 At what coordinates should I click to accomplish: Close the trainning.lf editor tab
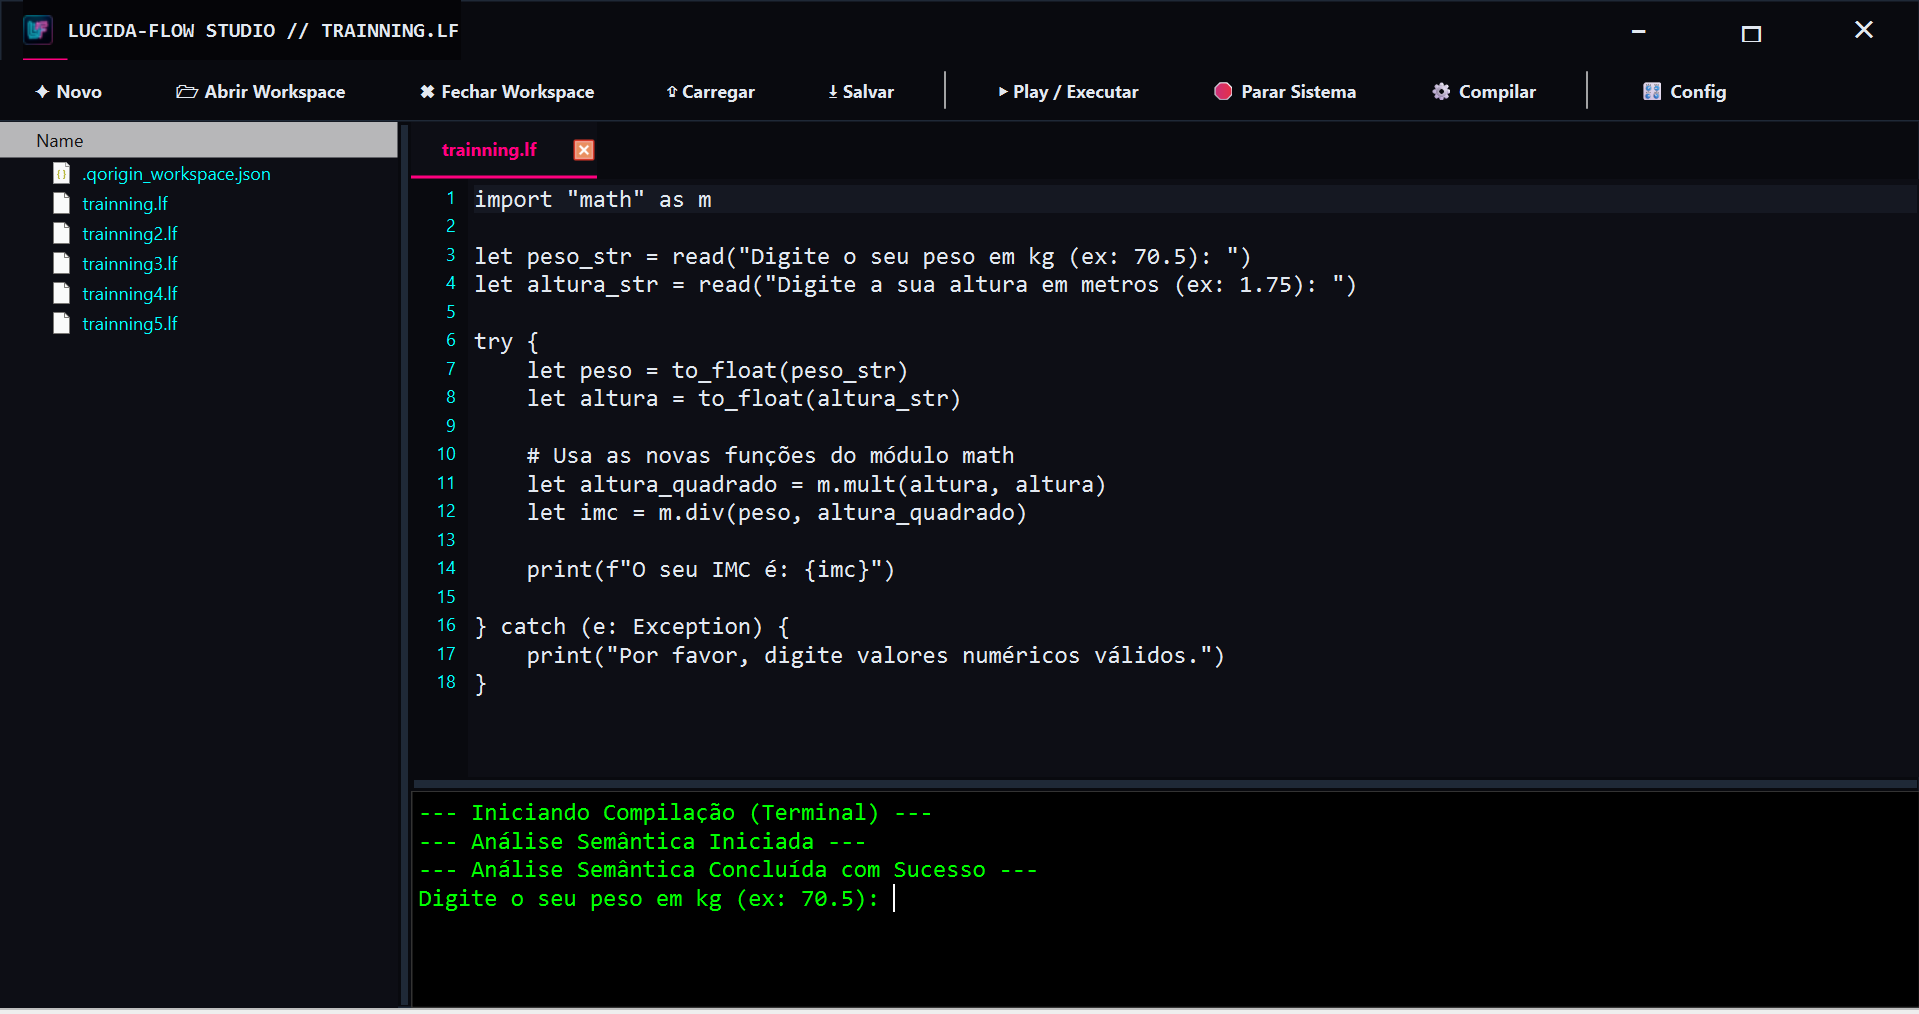(x=584, y=150)
